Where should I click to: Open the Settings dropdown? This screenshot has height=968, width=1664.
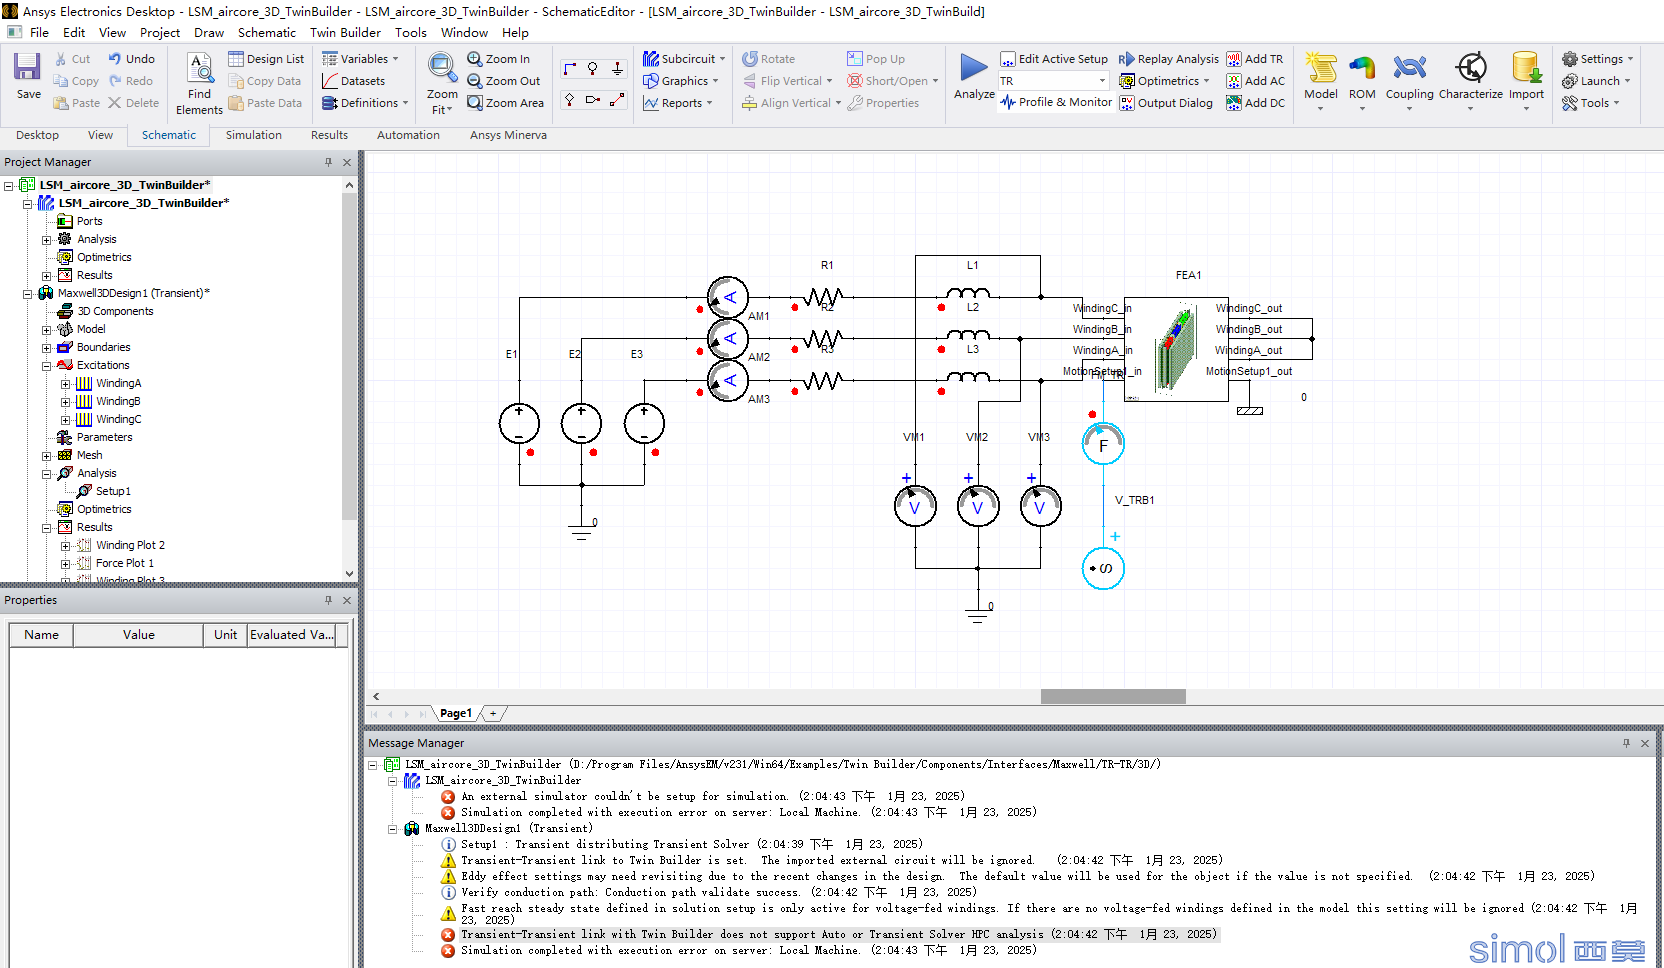pos(1597,59)
